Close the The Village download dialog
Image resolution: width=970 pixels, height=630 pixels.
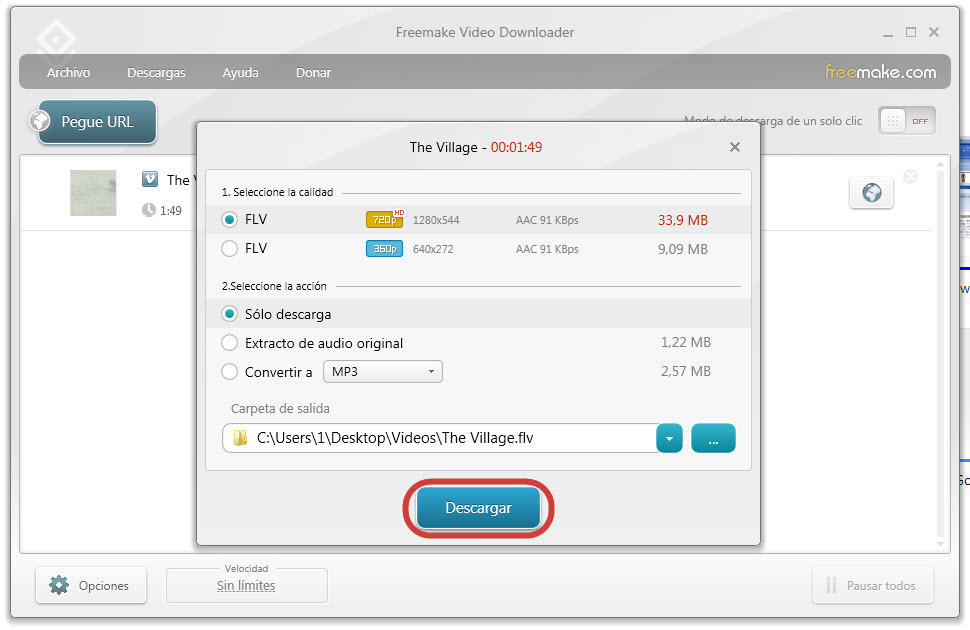point(735,147)
